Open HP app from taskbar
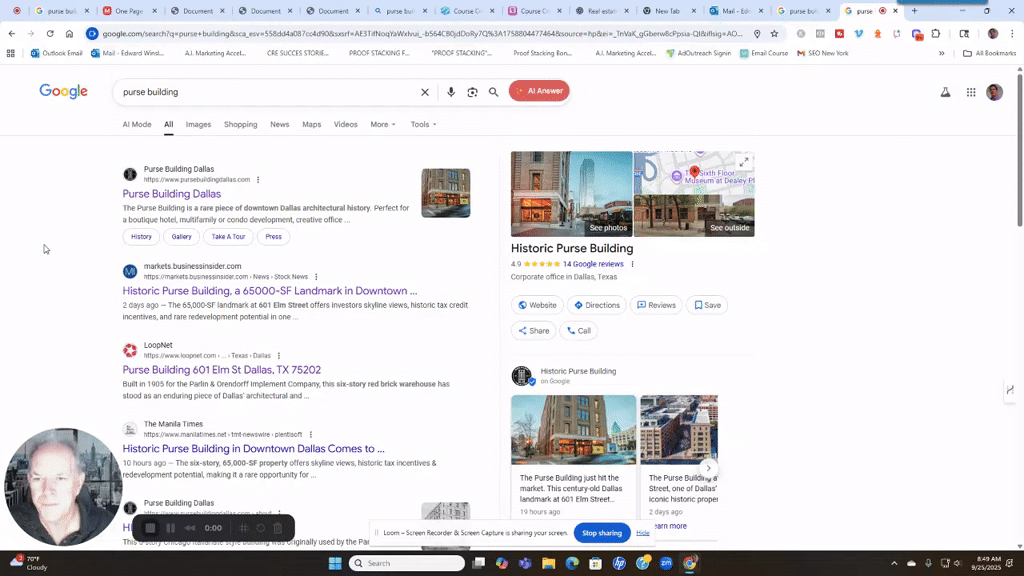Image resolution: width=1024 pixels, height=576 pixels. (x=619, y=563)
